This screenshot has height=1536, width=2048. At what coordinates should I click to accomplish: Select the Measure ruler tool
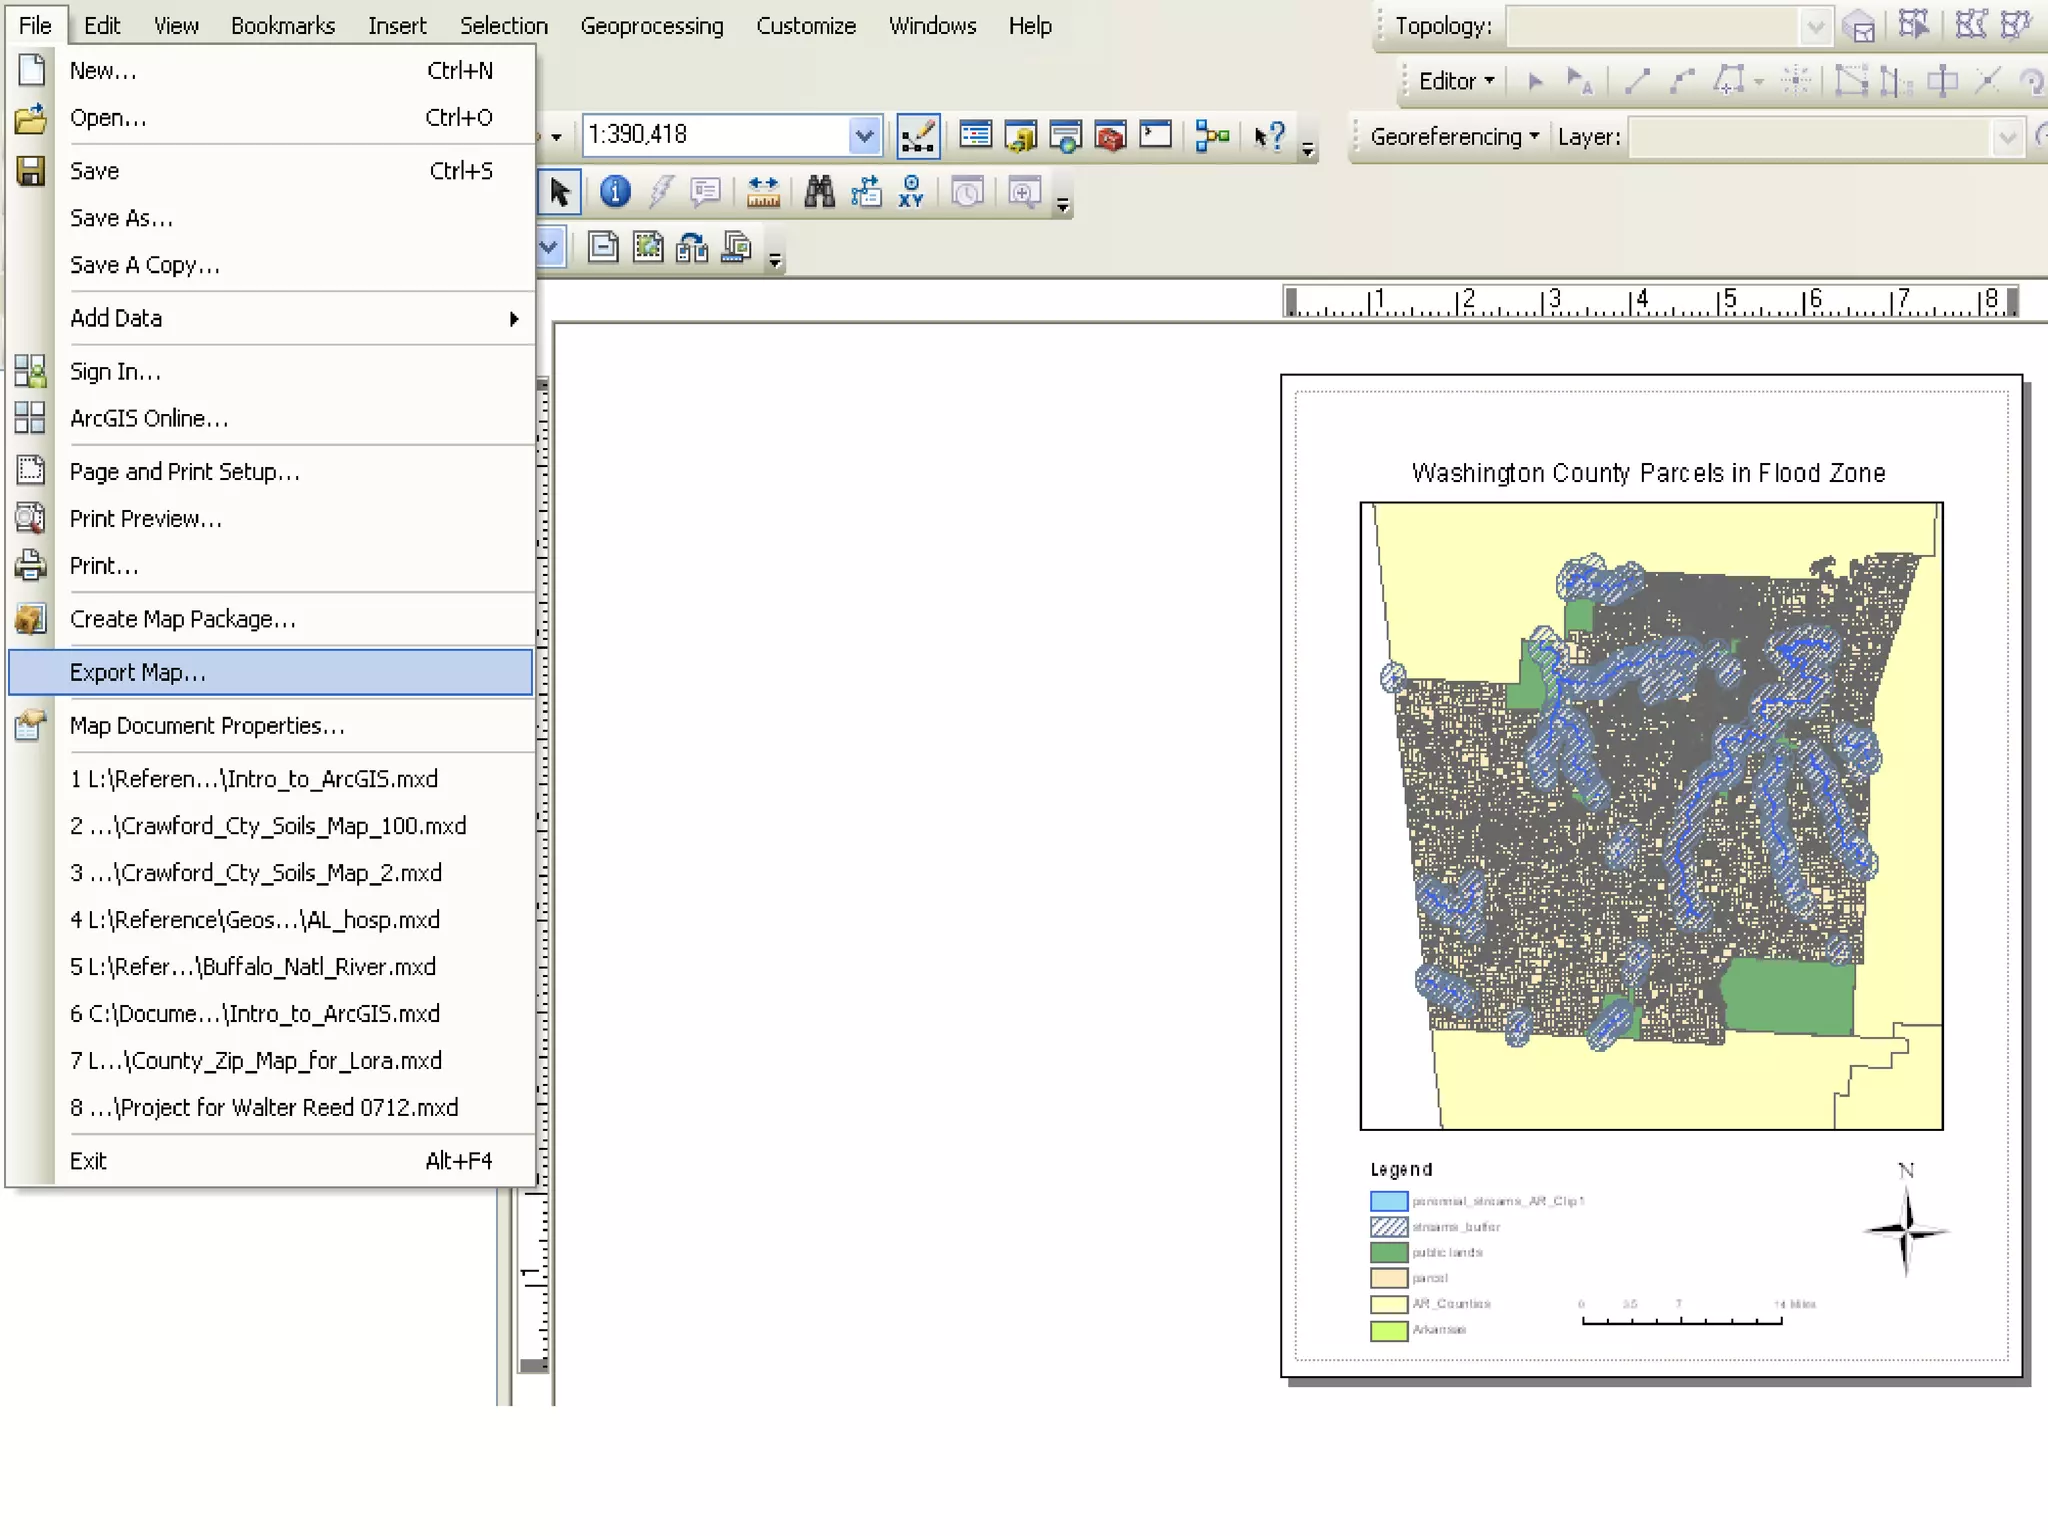763,191
